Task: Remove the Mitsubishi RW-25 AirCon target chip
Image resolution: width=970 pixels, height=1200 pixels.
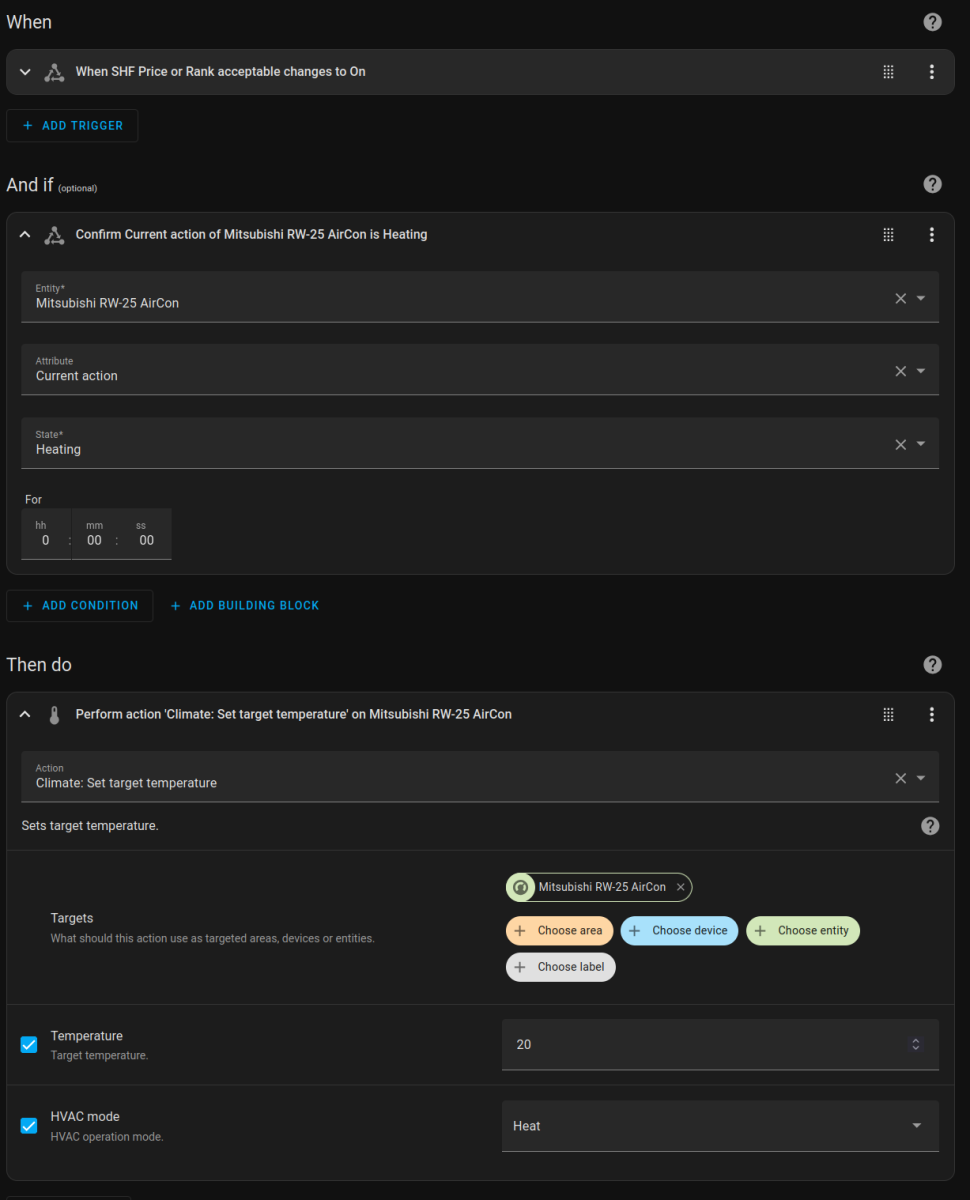Action: (x=681, y=887)
